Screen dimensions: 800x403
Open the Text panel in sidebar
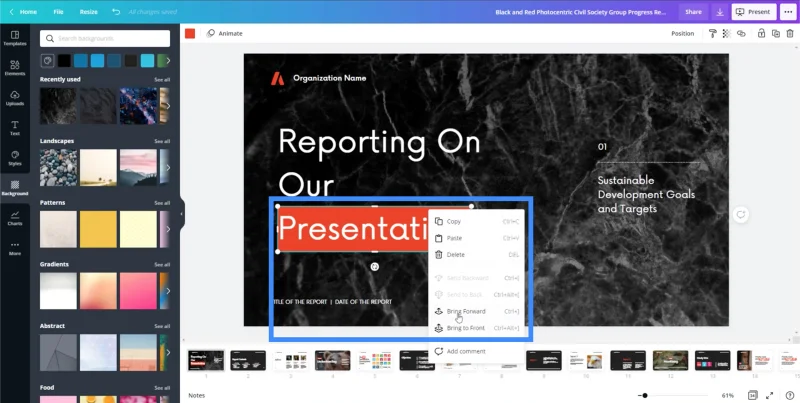coord(15,128)
